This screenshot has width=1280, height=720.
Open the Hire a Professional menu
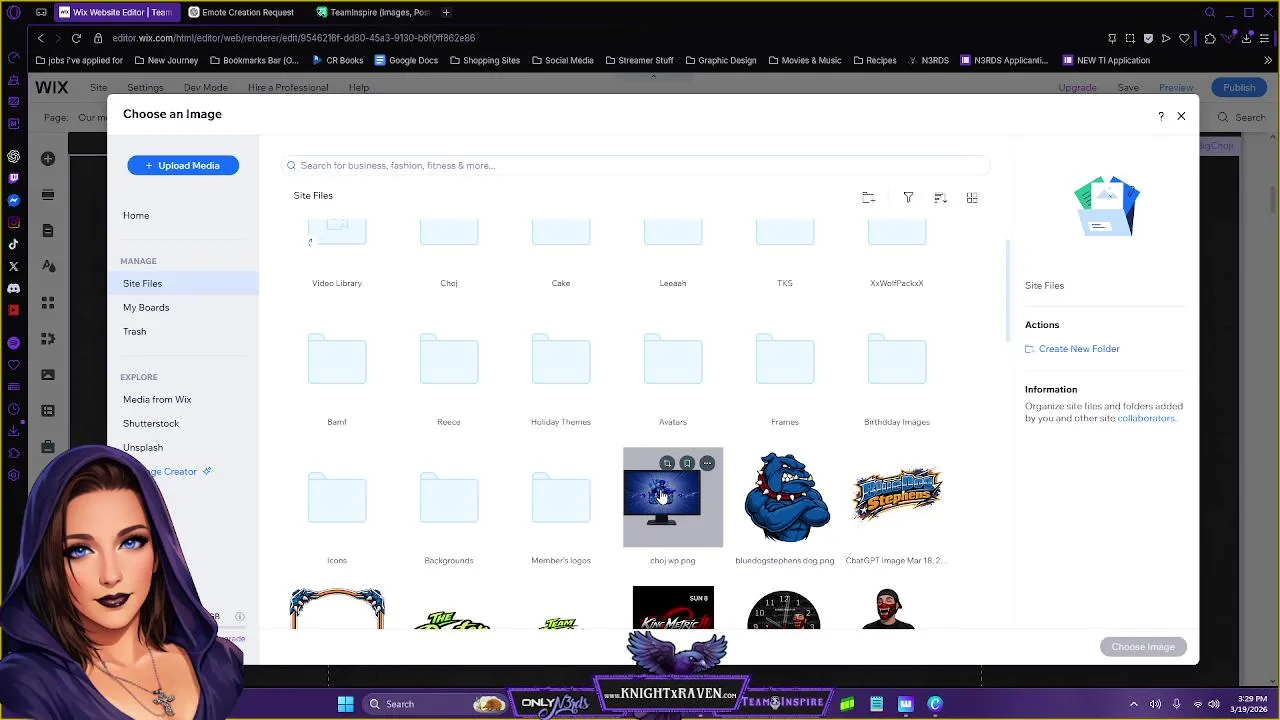click(x=288, y=88)
